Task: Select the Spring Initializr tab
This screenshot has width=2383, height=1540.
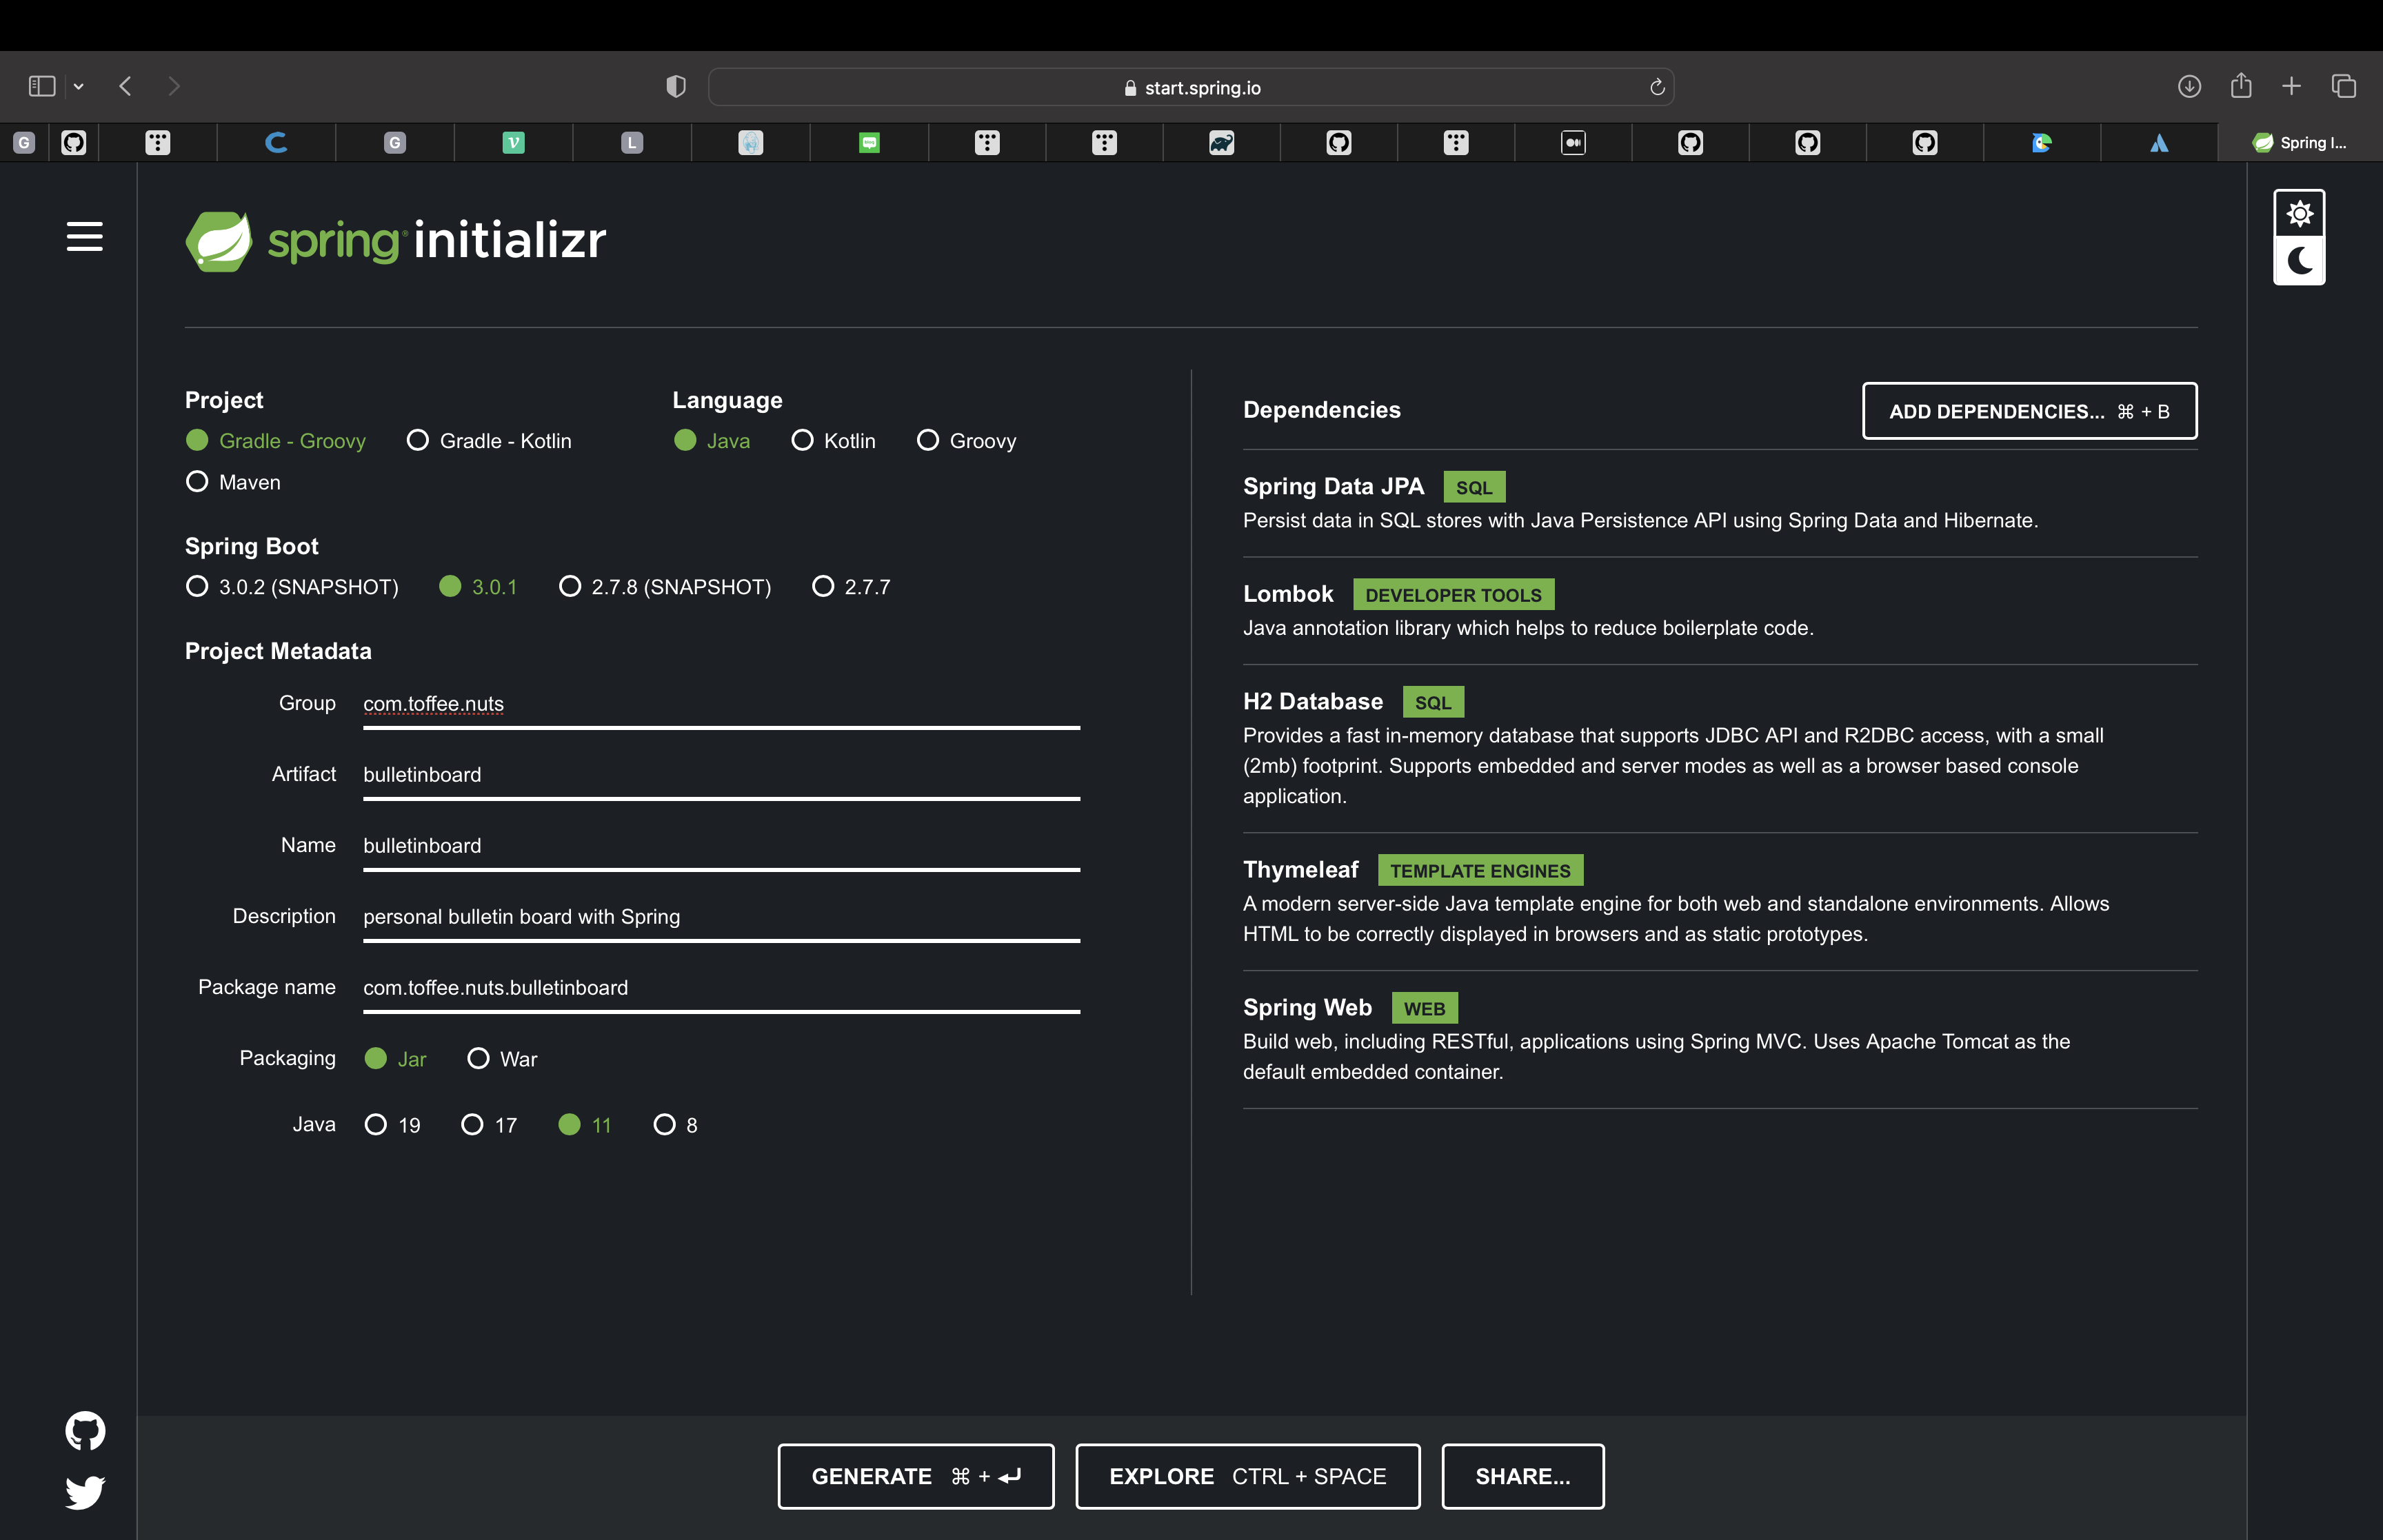Action: click(x=2299, y=143)
